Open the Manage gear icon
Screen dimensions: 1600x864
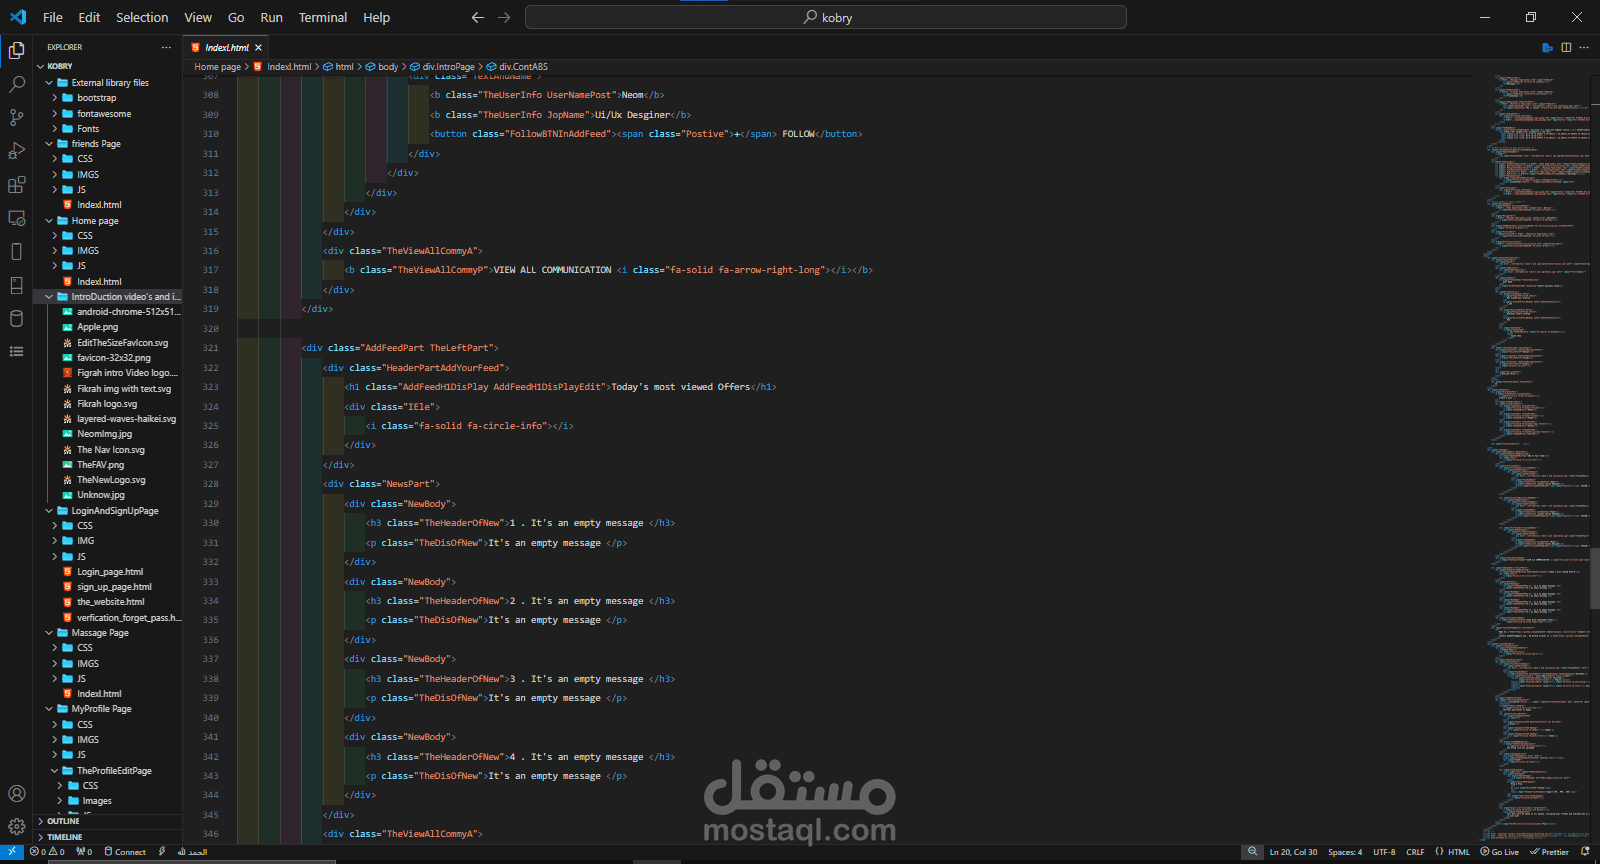tap(16, 827)
